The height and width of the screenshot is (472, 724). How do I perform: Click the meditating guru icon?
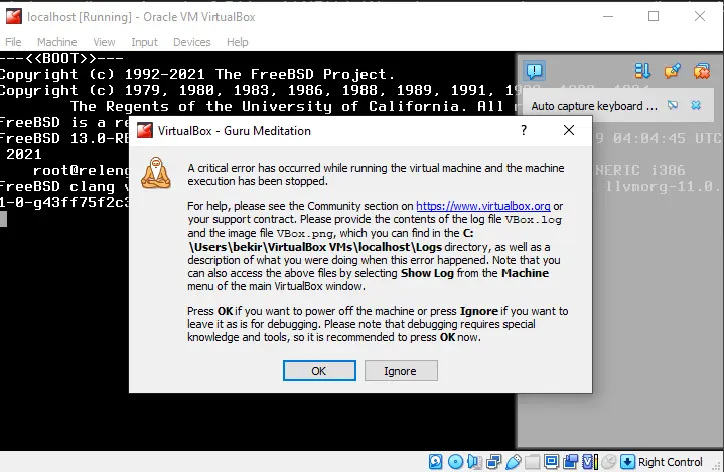(156, 173)
